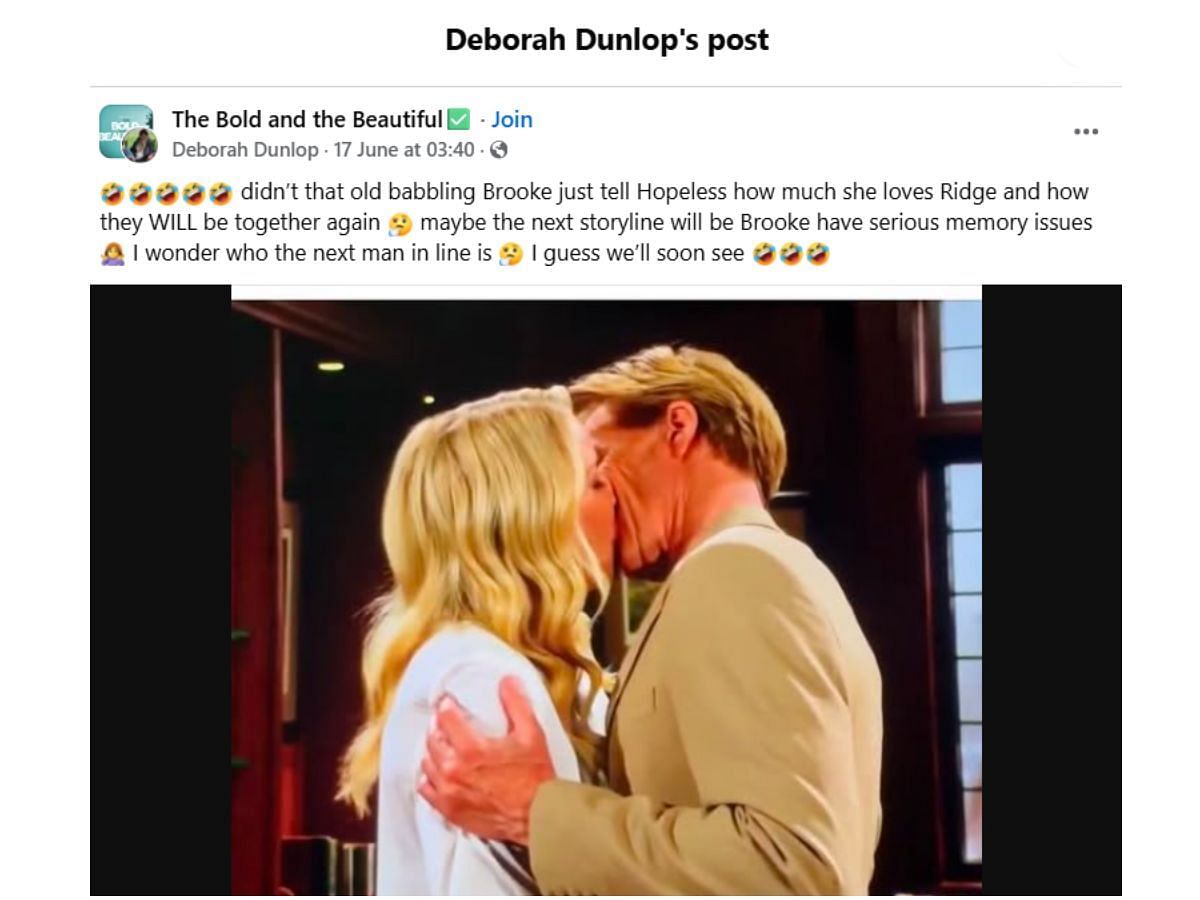This screenshot has width=1200, height=900.
Task: Click the thinking emoji after "together again"
Action: (400, 223)
